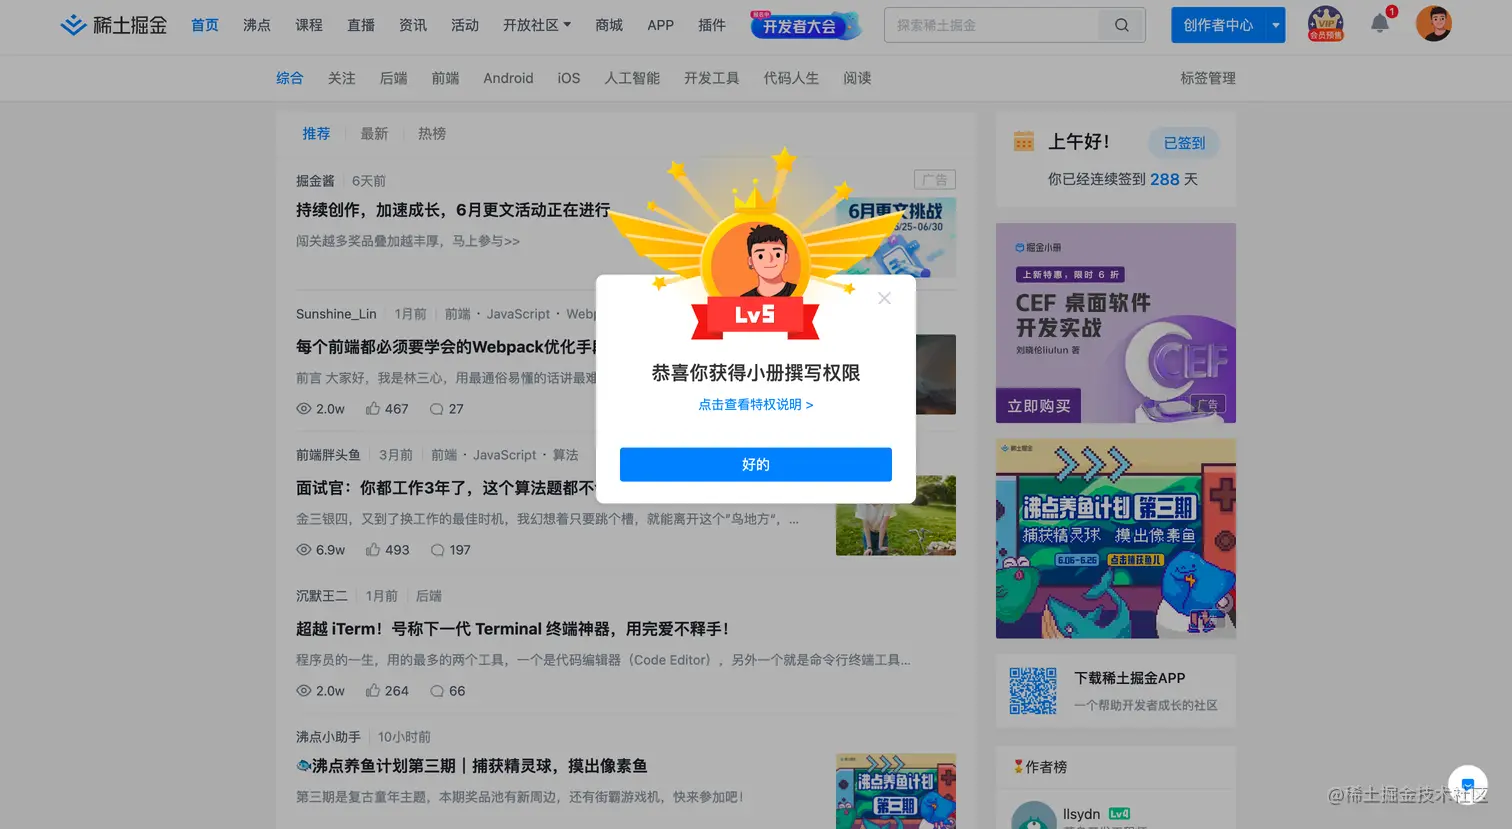Viewport: 1512px width, 829px height.
Task: Click the search magnifier icon
Action: click(x=1122, y=25)
